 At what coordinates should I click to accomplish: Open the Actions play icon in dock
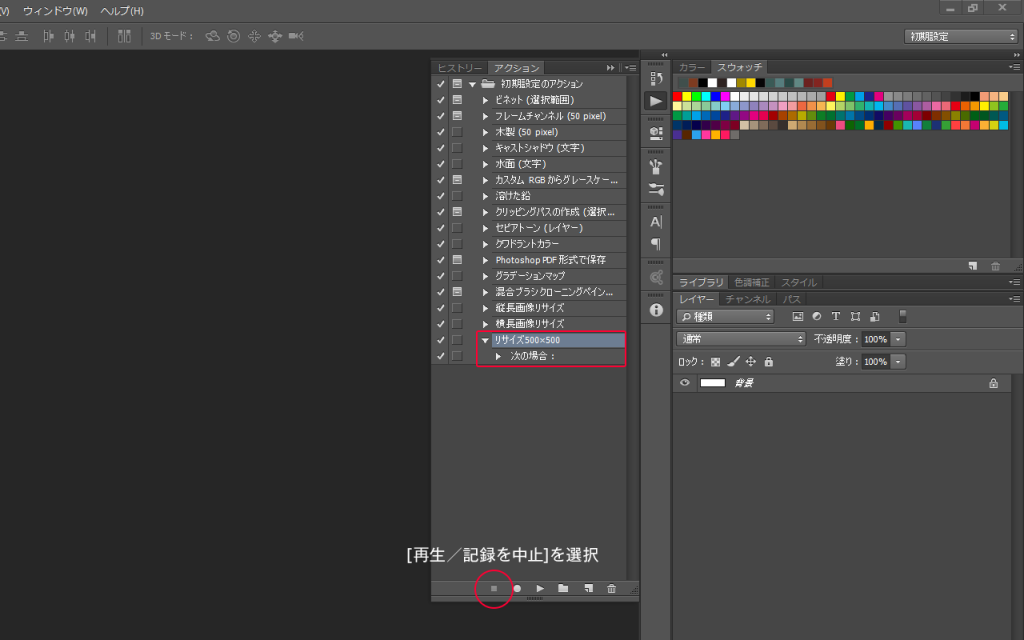656,101
